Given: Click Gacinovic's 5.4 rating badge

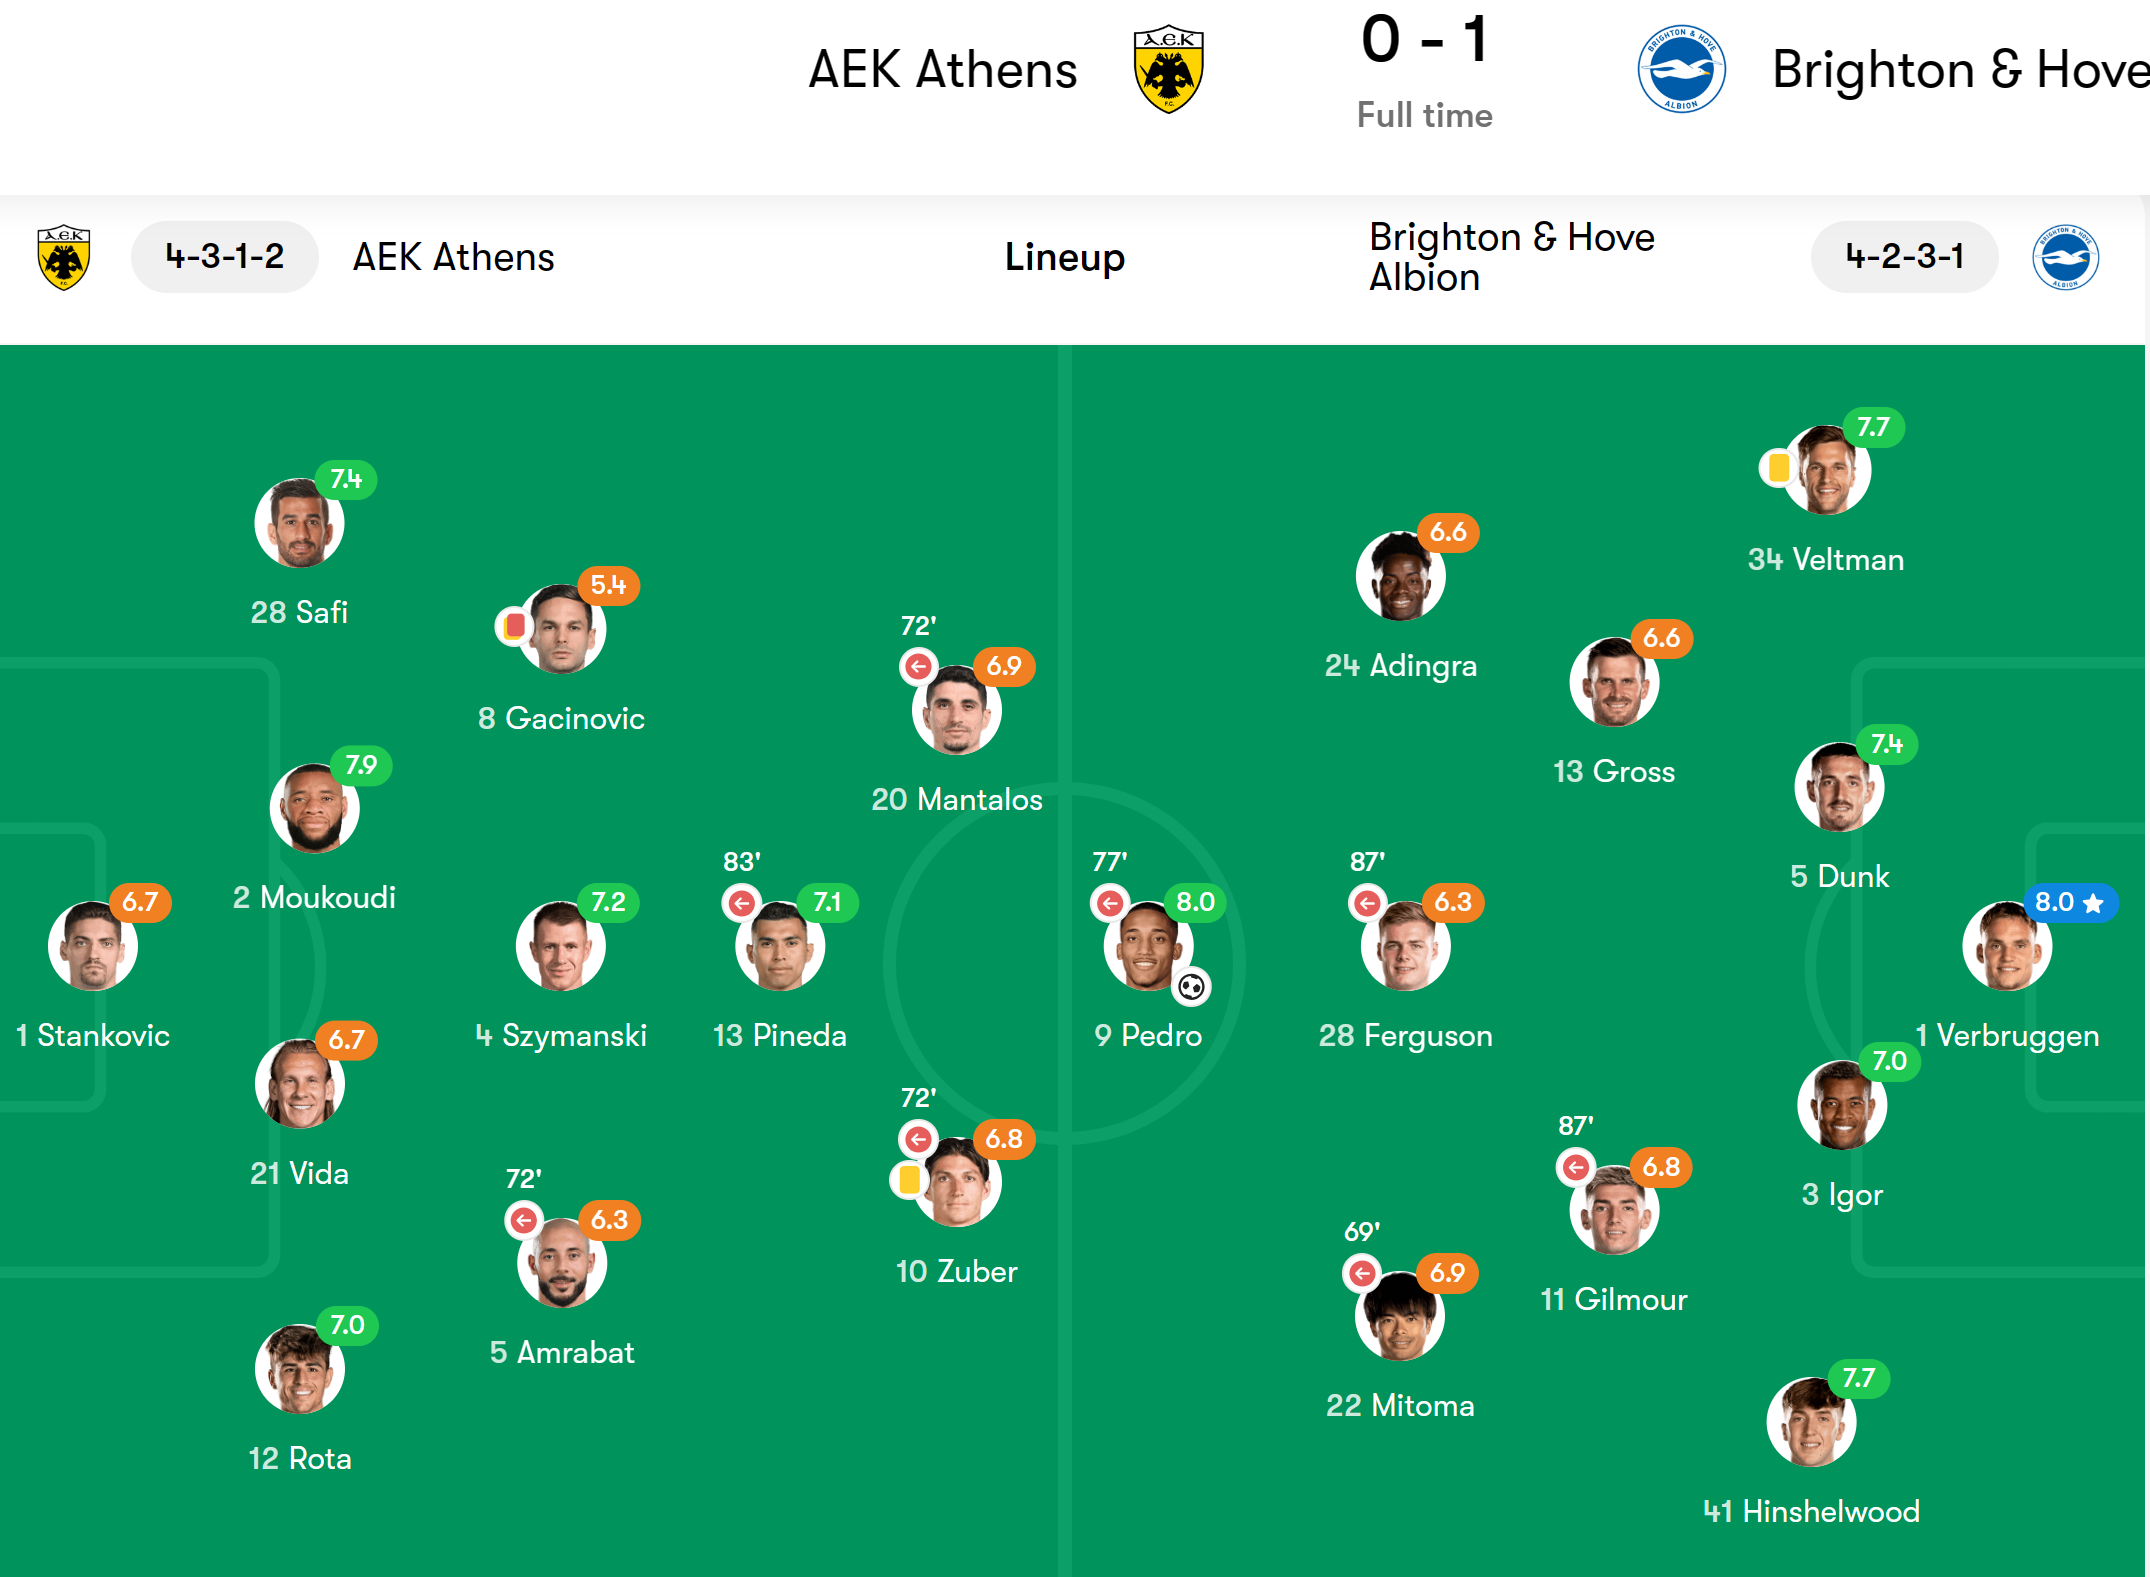Looking at the screenshot, I should pos(608,585).
